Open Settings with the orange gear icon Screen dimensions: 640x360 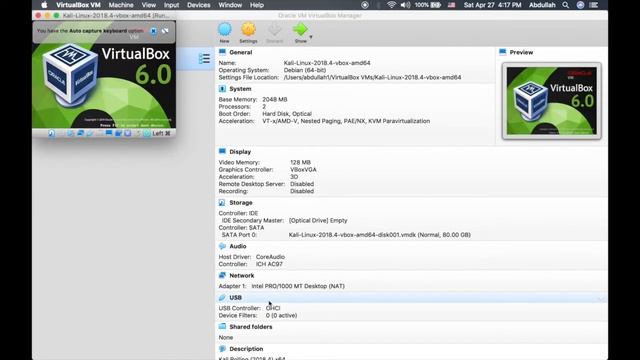pos(248,29)
